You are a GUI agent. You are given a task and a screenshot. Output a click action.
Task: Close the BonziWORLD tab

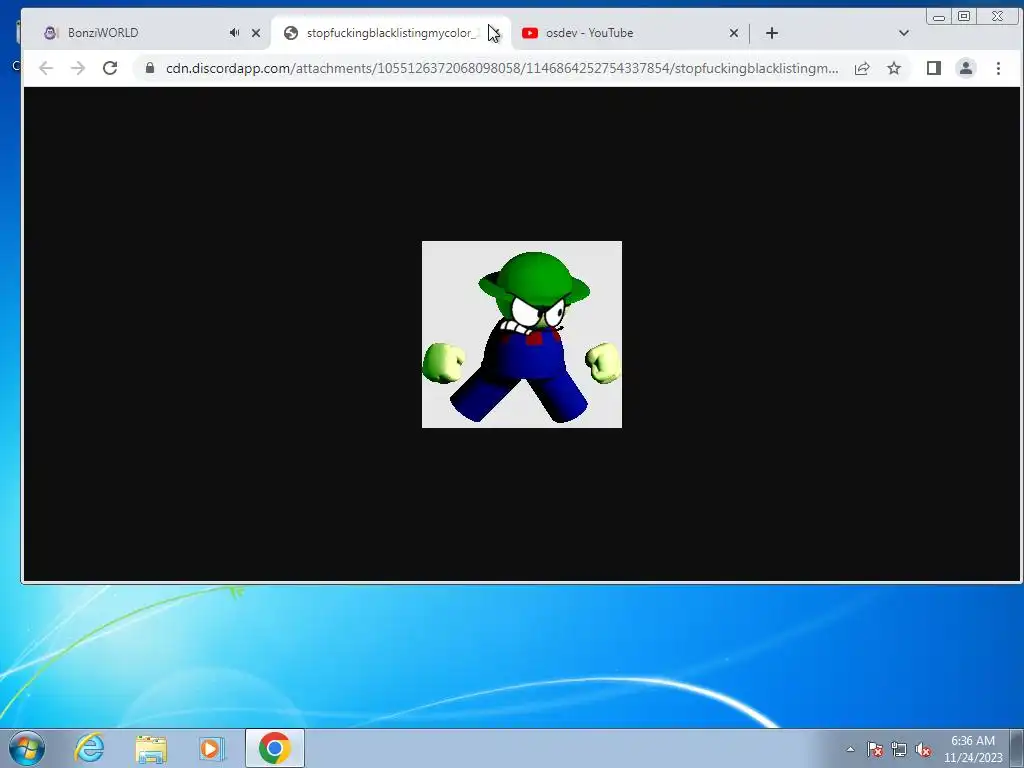pyautogui.click(x=256, y=33)
